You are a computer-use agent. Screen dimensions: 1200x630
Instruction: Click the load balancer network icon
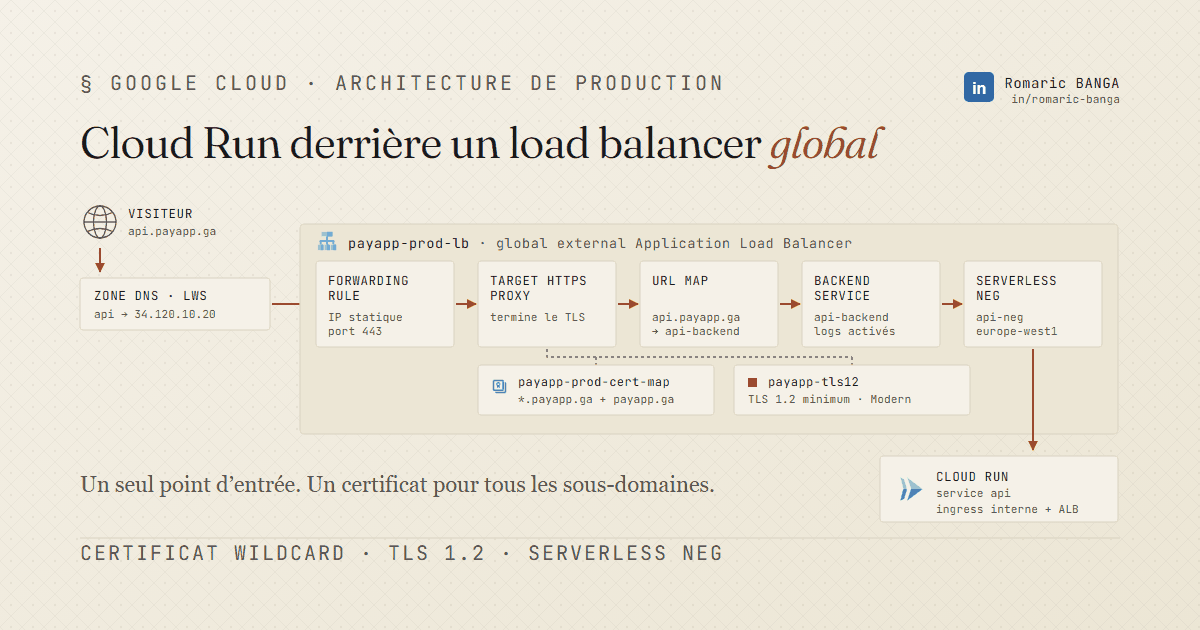pos(327,243)
